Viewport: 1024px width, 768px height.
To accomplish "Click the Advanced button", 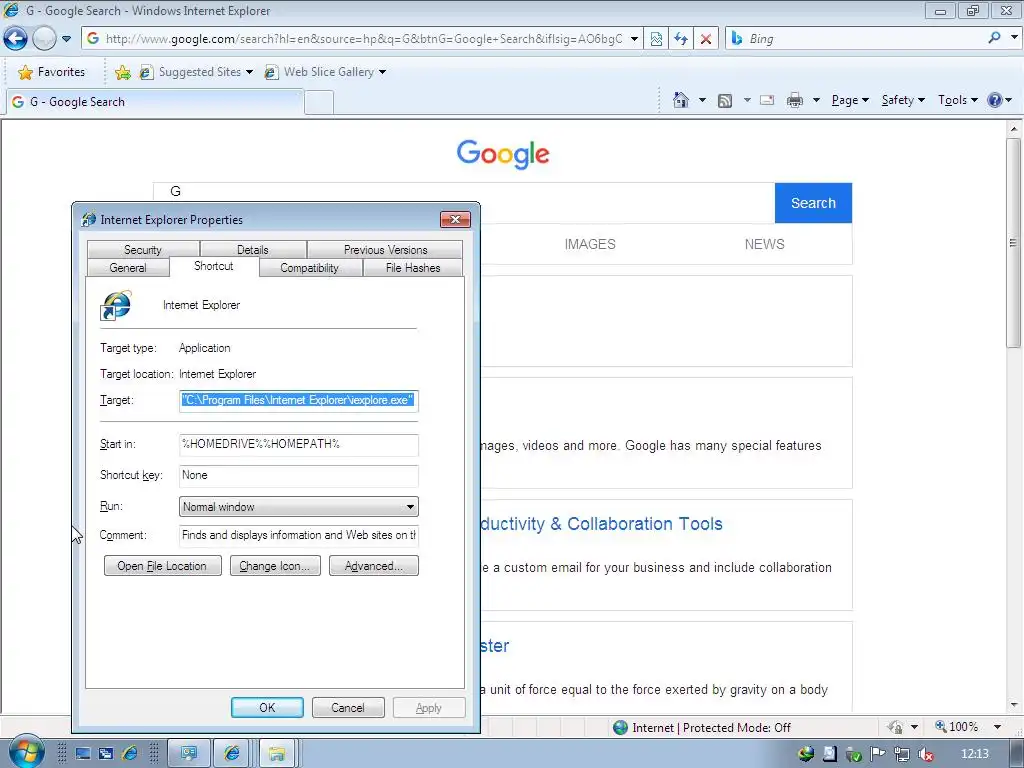I will [374, 566].
